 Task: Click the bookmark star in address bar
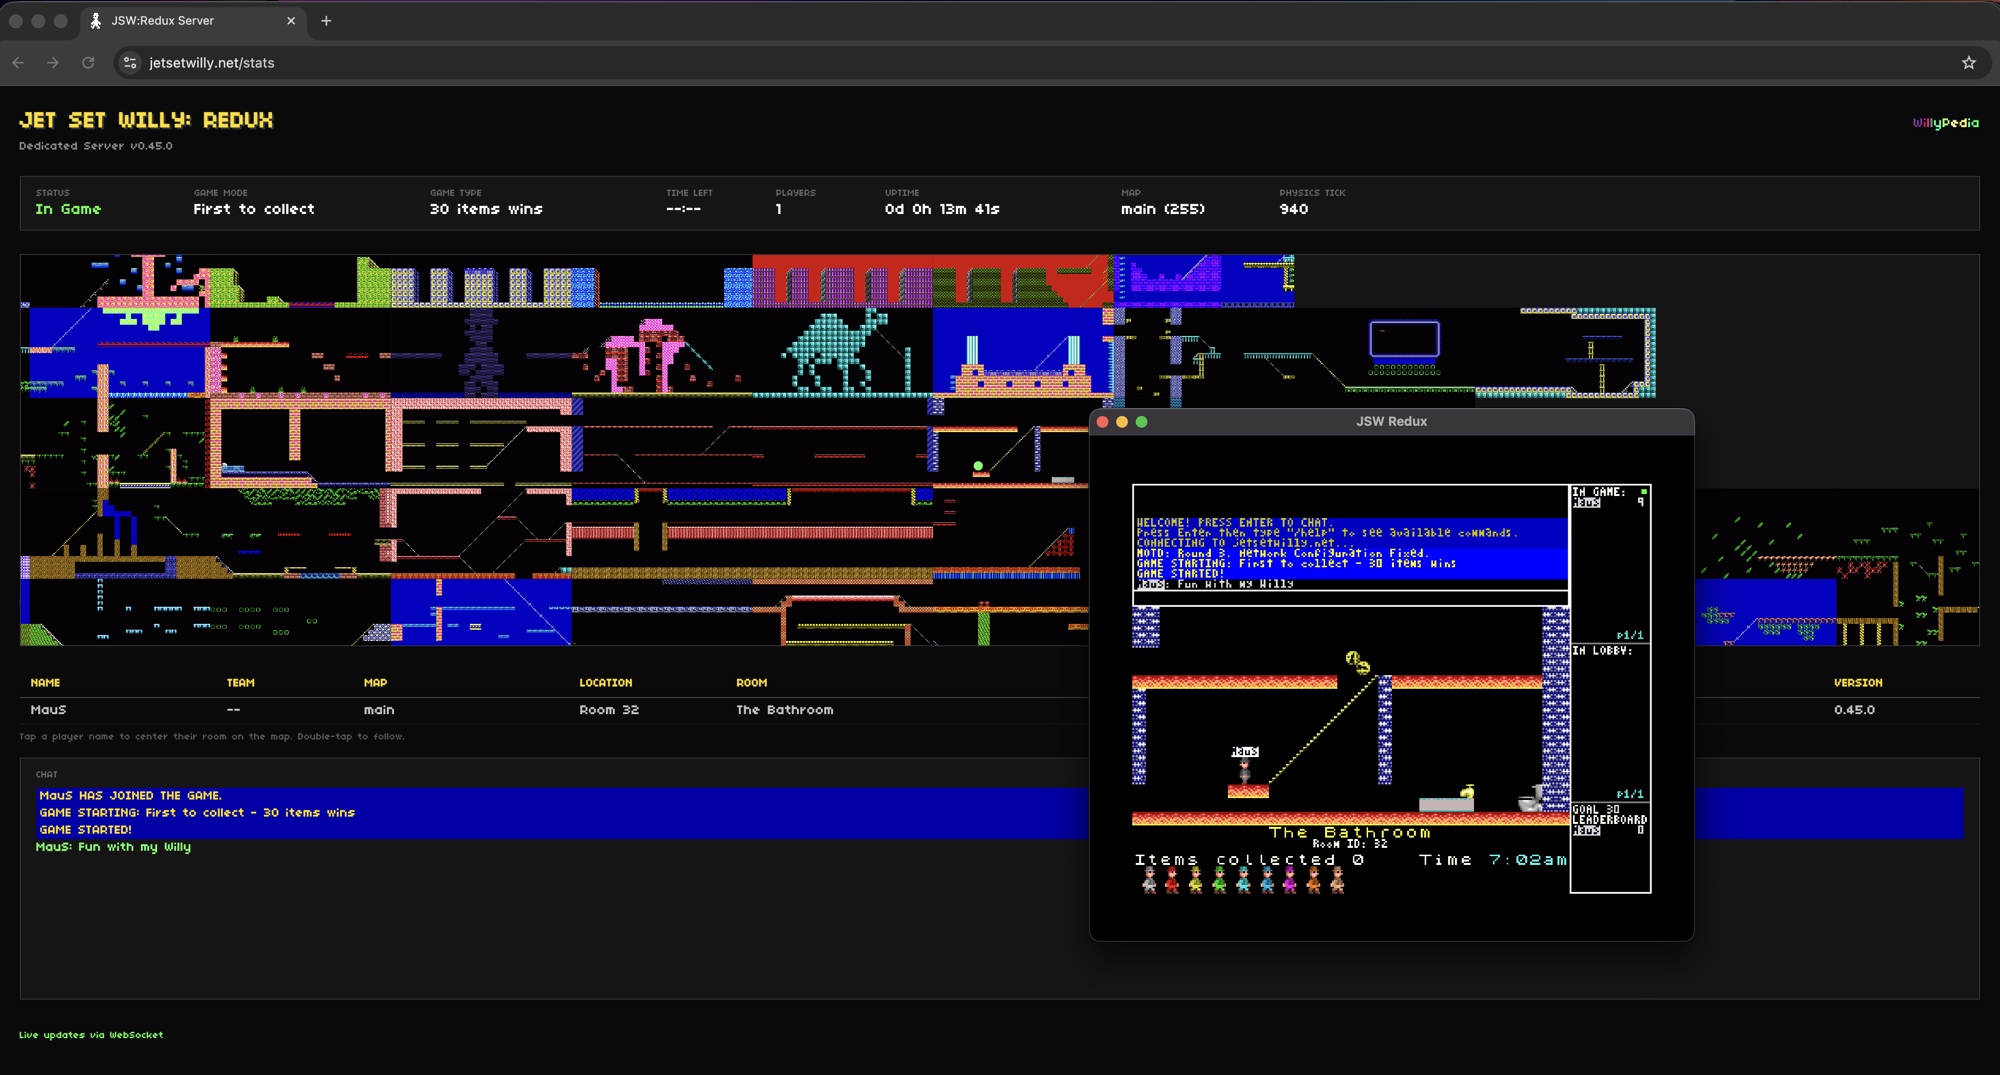click(1968, 63)
